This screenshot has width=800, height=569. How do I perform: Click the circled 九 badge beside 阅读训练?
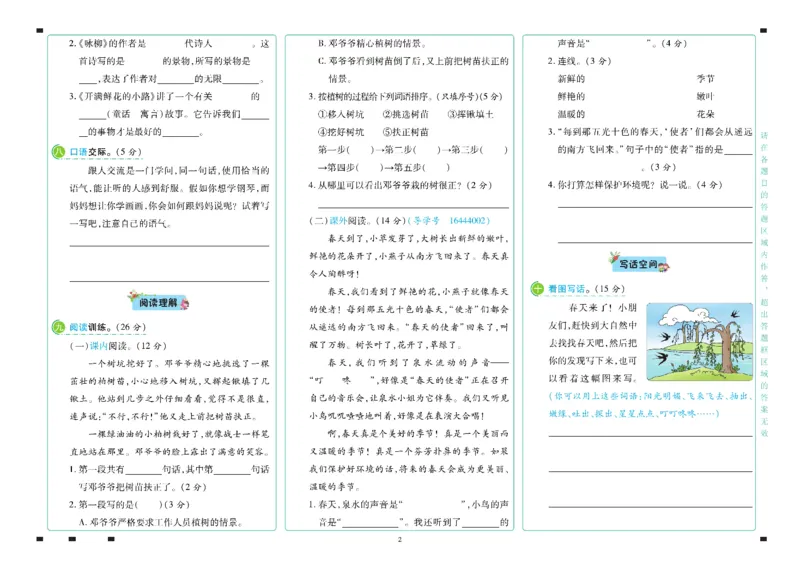click(x=59, y=327)
